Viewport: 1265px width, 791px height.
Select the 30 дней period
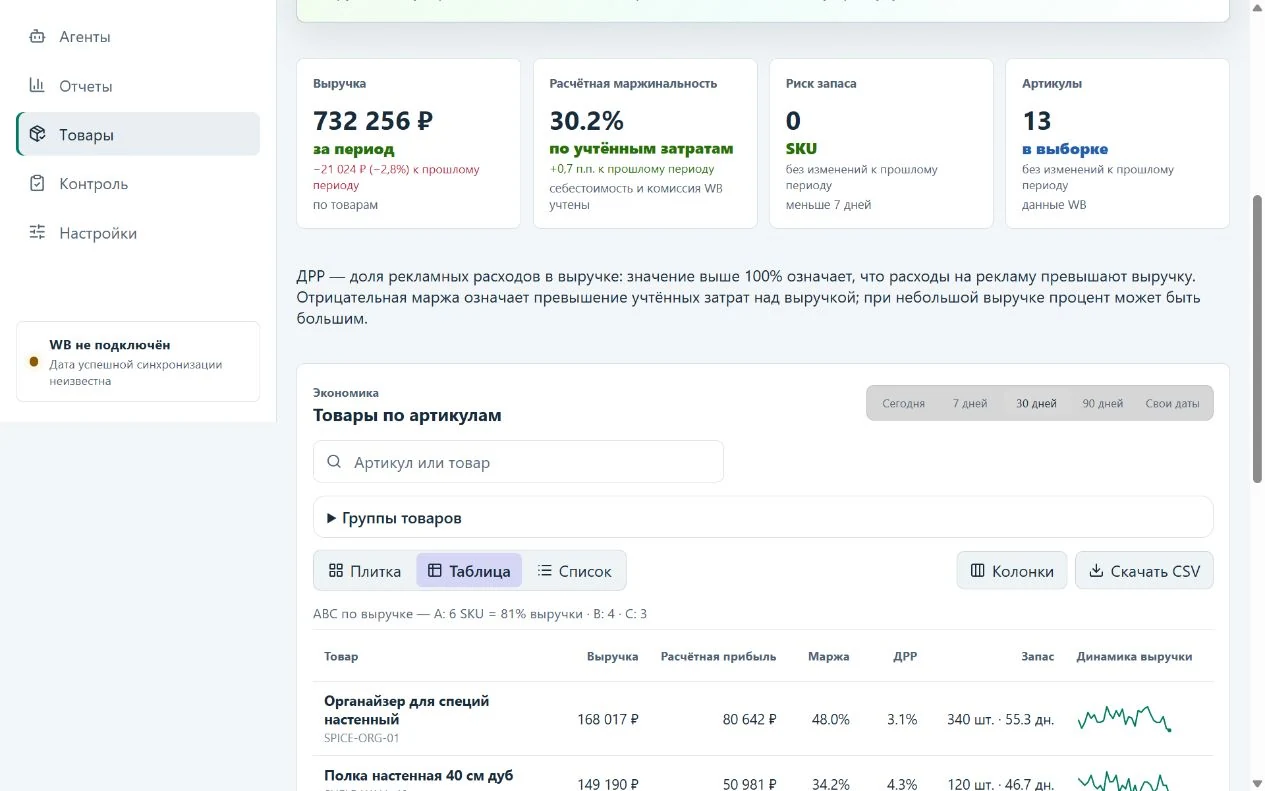point(1036,404)
